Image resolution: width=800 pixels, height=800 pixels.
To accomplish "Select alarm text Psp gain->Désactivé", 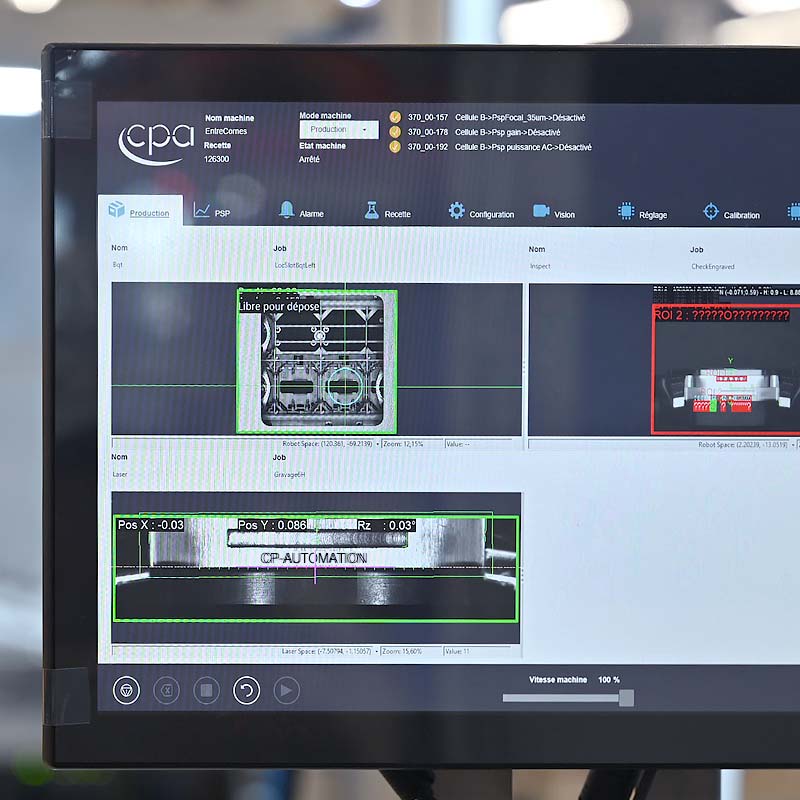I will coord(508,133).
